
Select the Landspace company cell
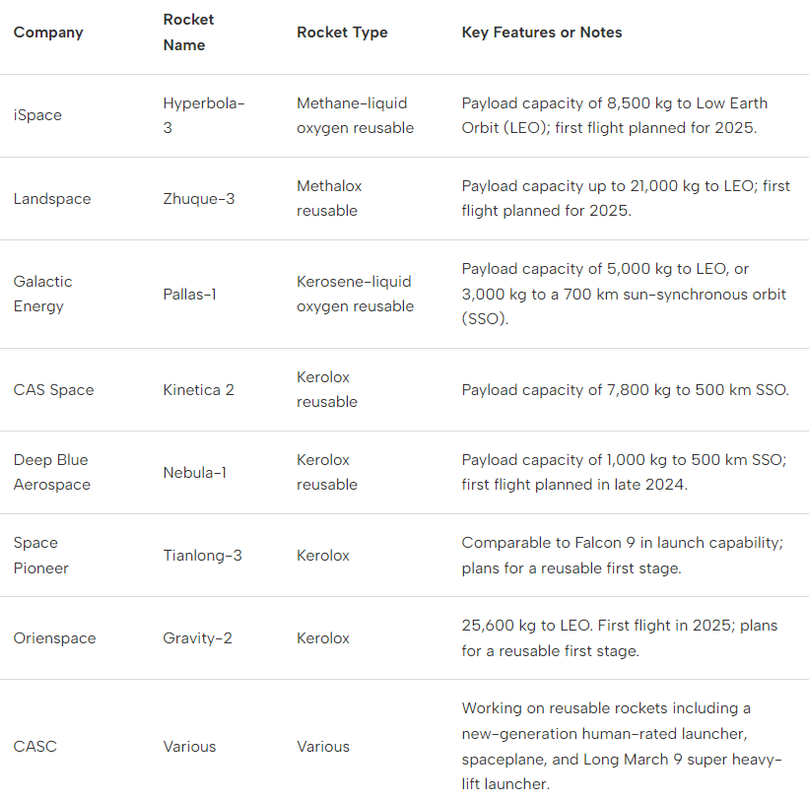point(52,199)
